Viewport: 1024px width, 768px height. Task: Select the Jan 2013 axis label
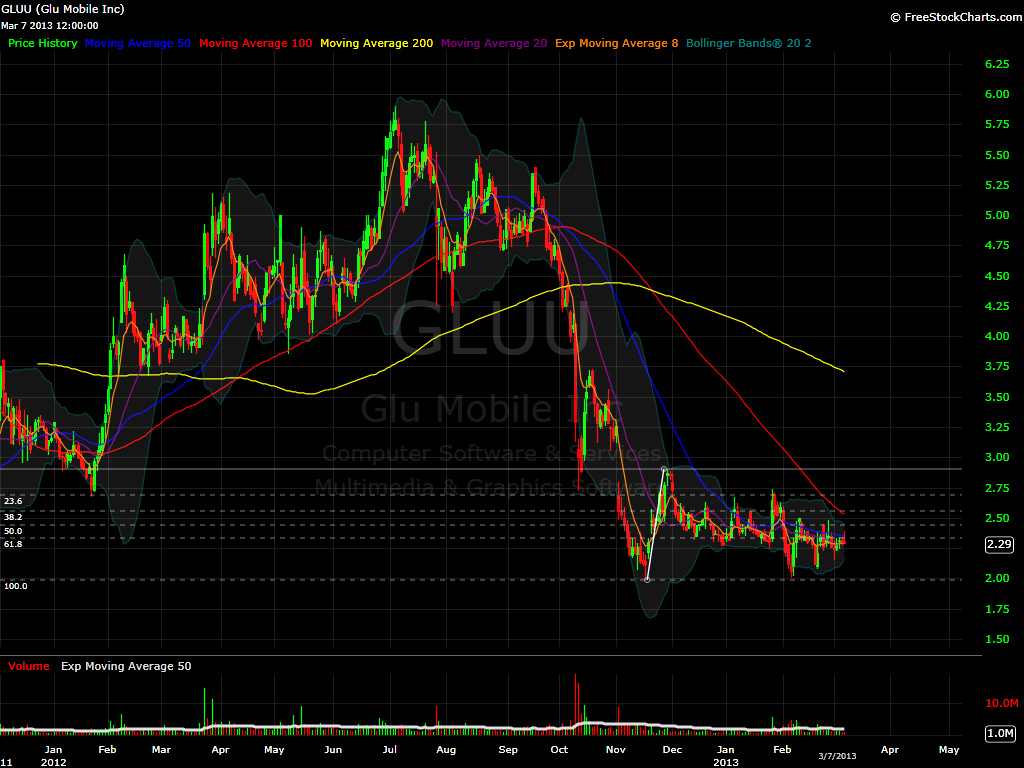coord(724,752)
